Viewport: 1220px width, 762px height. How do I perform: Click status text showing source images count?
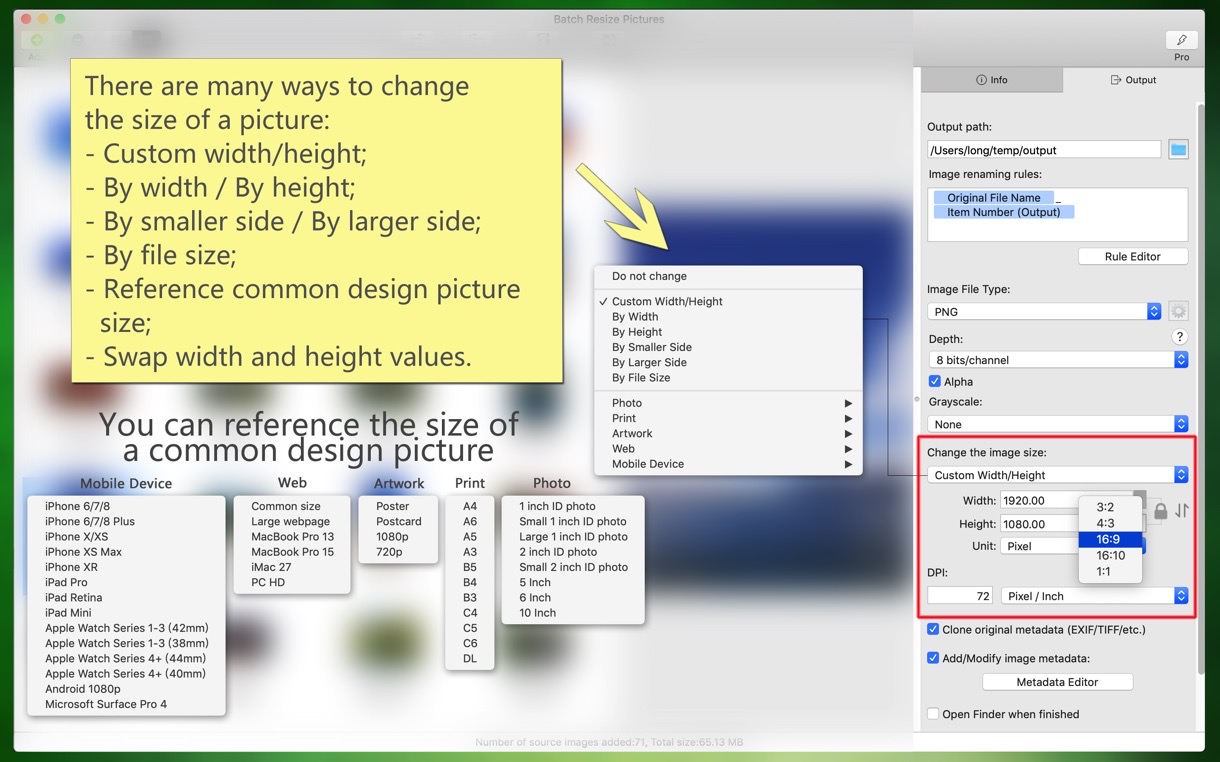coord(609,743)
